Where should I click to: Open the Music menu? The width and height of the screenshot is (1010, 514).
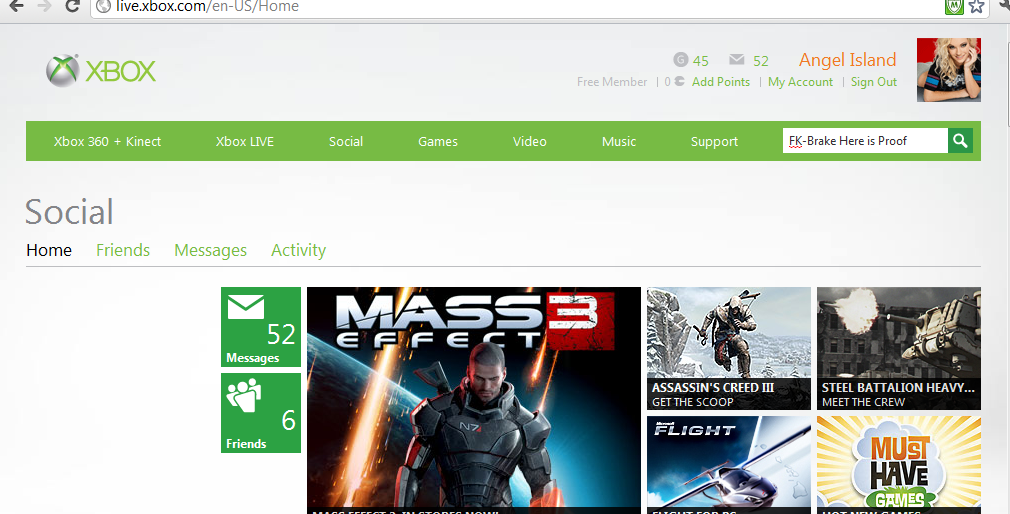coord(619,141)
